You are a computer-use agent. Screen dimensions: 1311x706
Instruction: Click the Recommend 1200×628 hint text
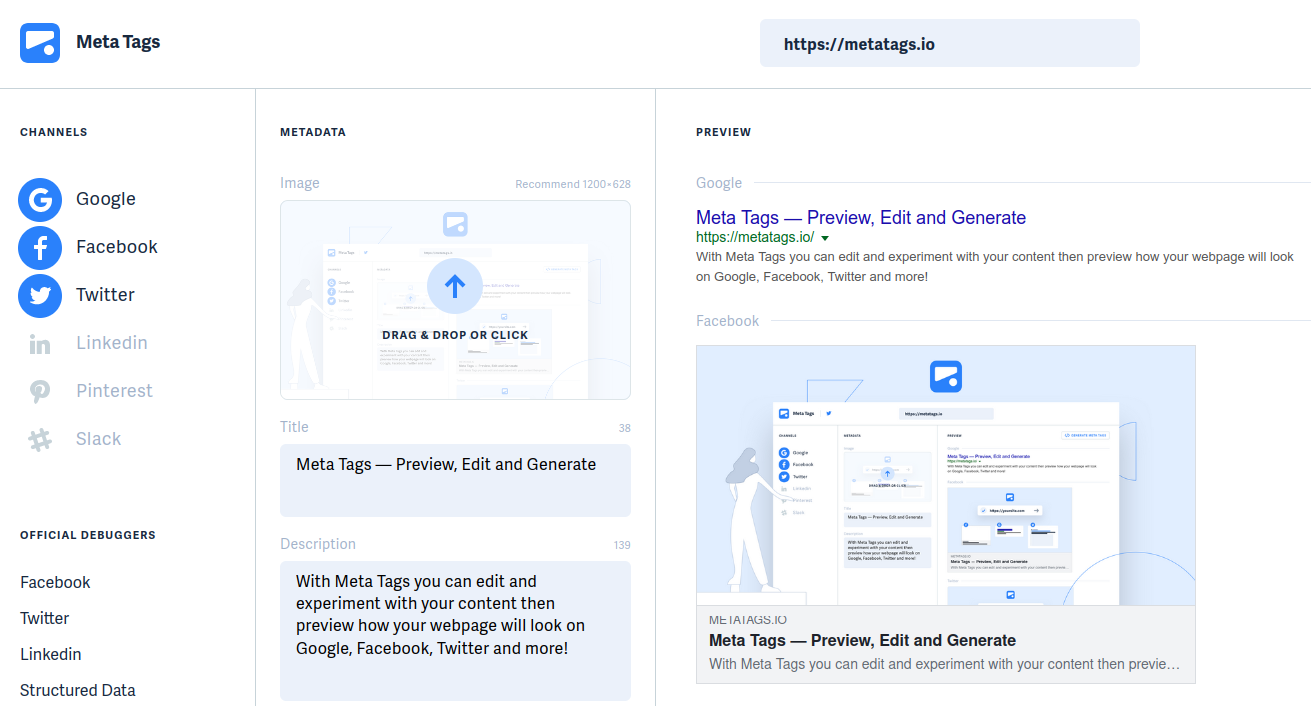pyautogui.click(x=573, y=184)
